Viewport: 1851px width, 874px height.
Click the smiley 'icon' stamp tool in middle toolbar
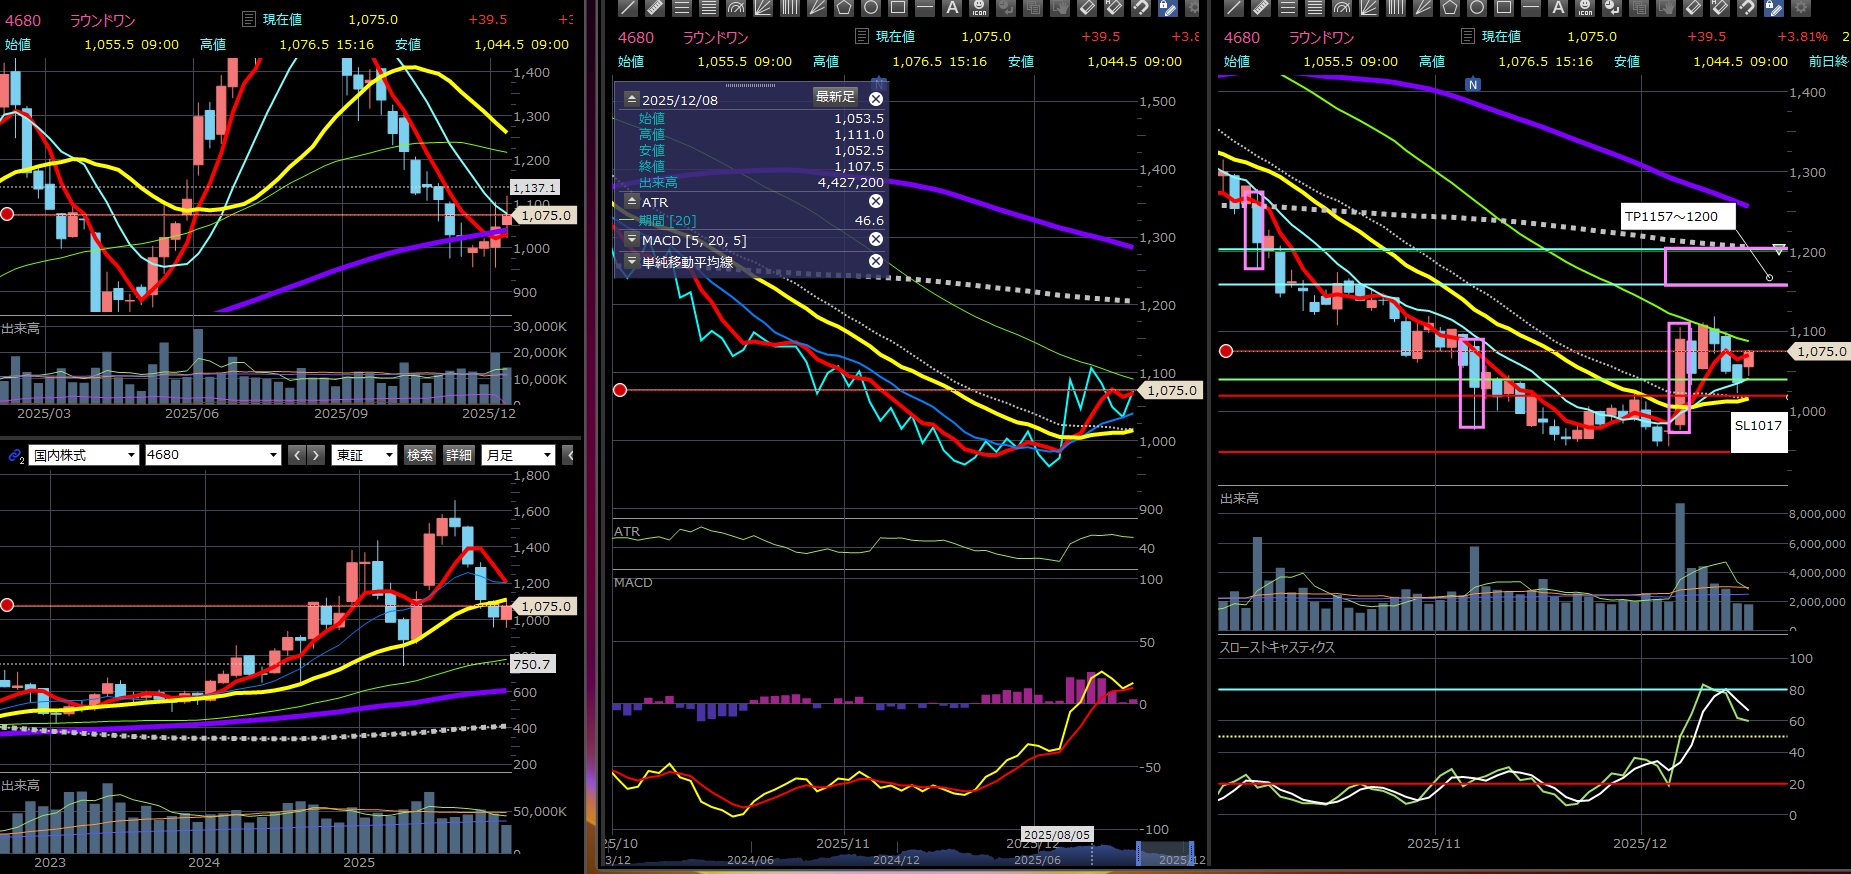979,7
